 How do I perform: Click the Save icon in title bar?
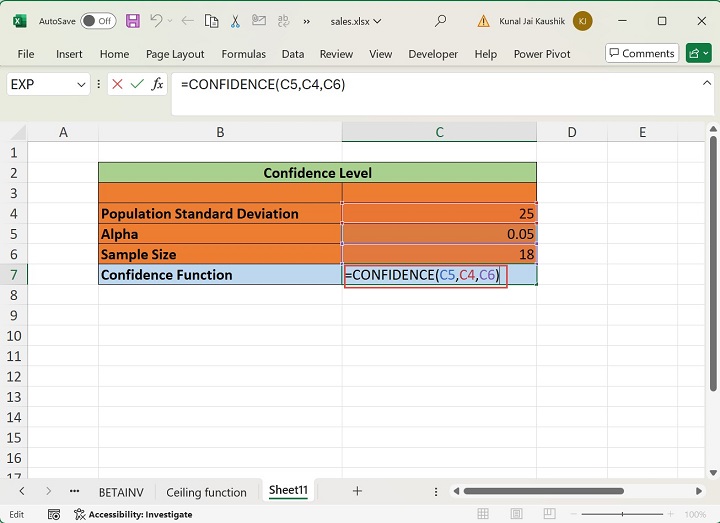134,21
